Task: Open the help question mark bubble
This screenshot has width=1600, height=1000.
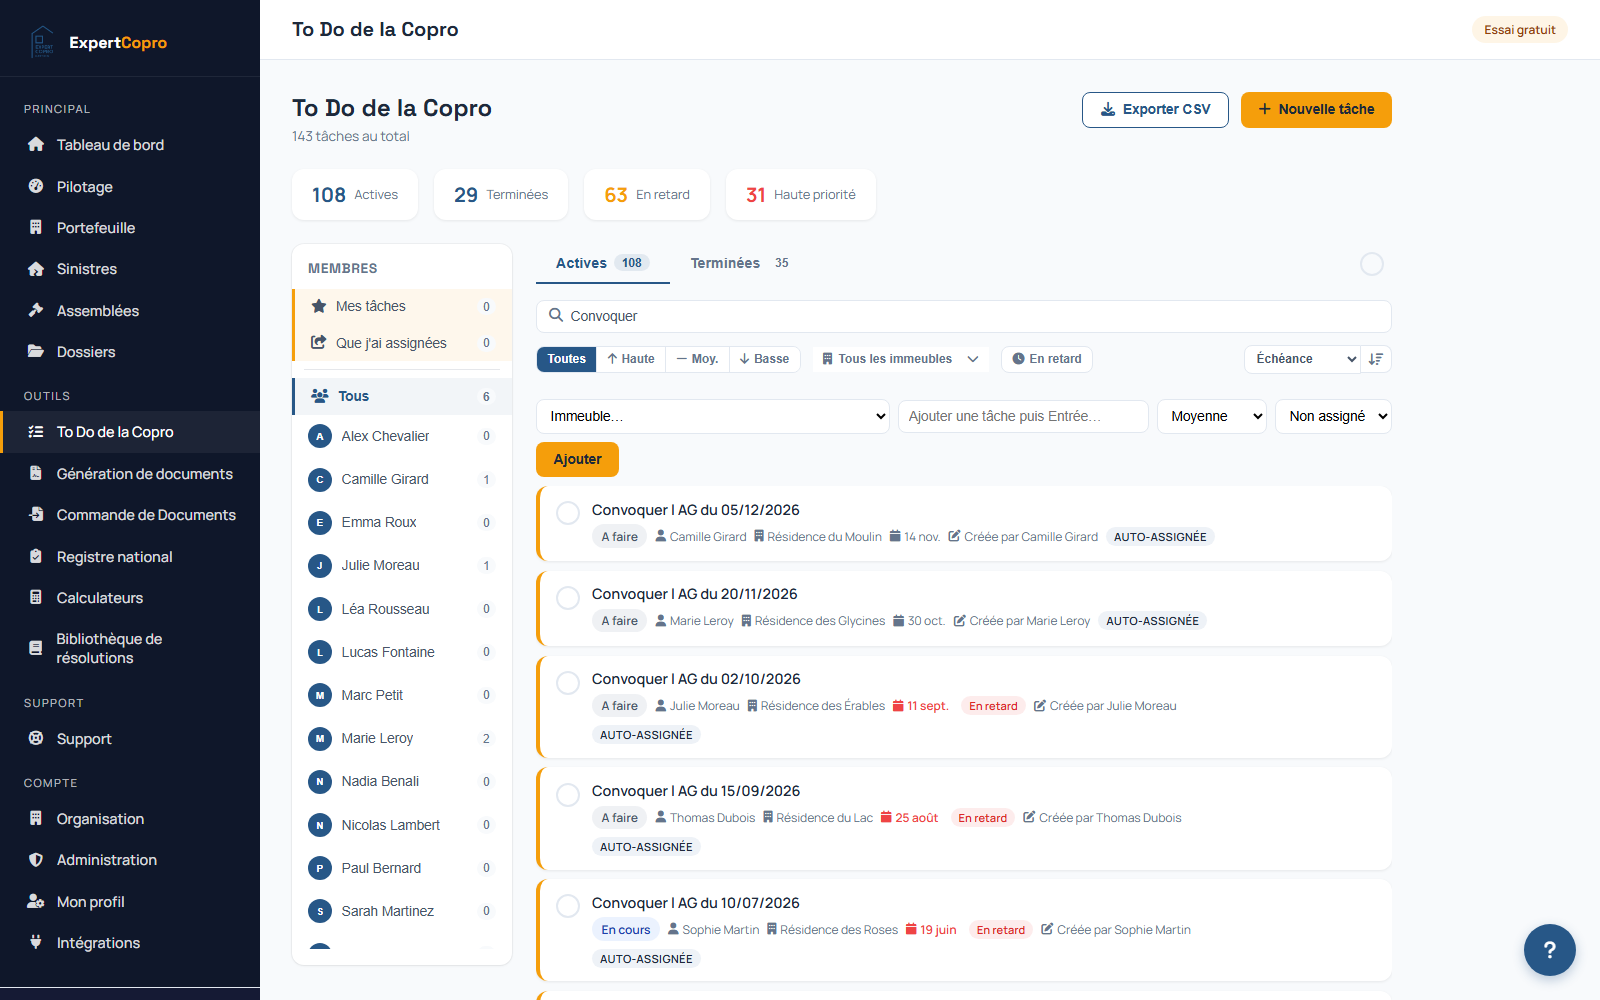Action: tap(1549, 950)
